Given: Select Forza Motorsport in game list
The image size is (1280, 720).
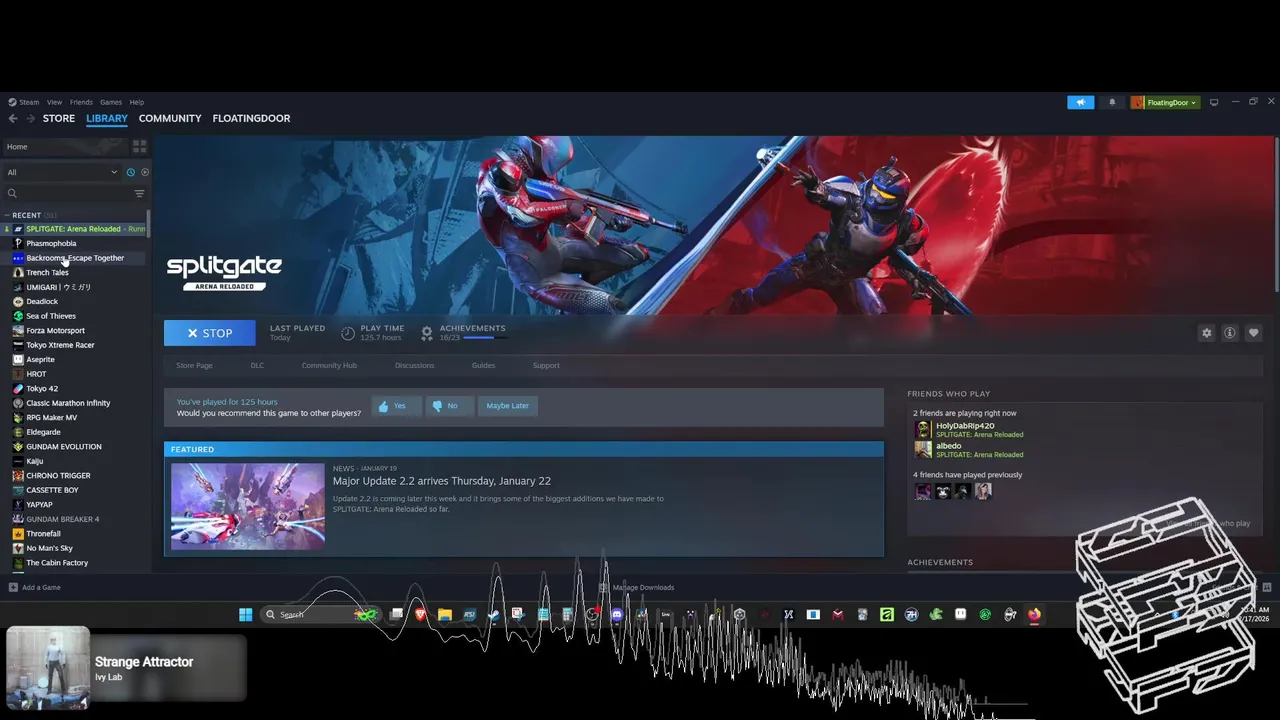Looking at the screenshot, I should click(55, 330).
